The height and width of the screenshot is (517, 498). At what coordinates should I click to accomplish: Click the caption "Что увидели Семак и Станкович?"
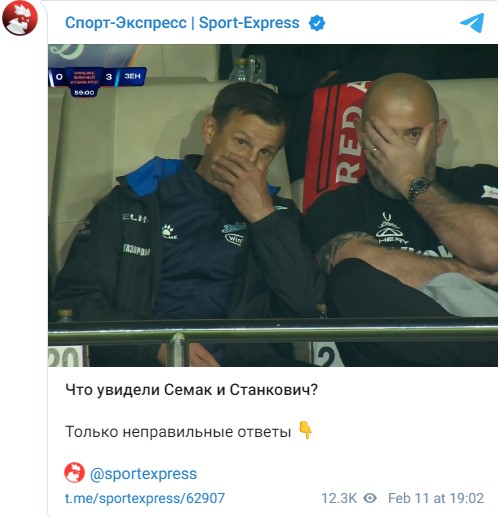coord(191,390)
